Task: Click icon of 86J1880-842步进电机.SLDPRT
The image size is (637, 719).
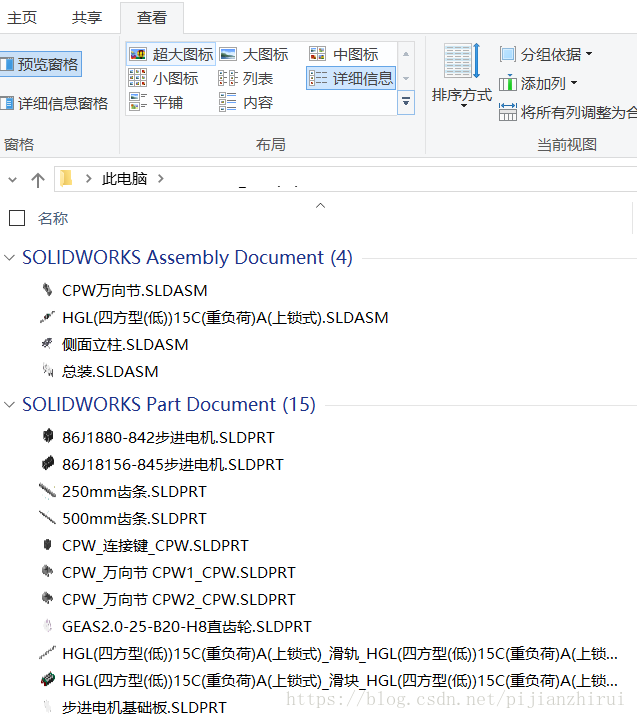Action: pos(47,436)
